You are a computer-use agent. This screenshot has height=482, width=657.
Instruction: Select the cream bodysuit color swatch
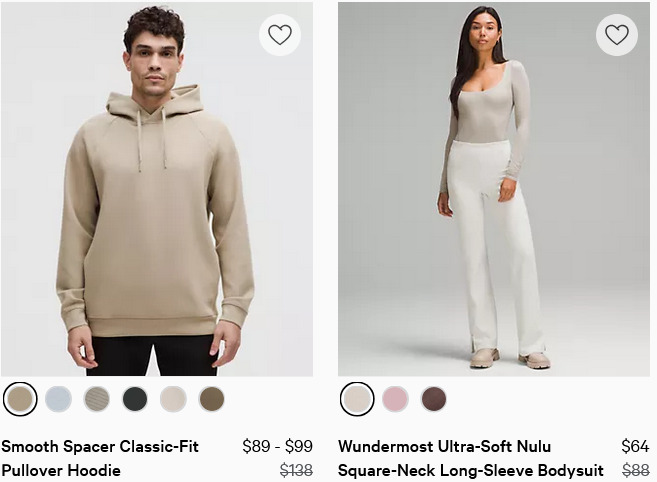coord(357,399)
